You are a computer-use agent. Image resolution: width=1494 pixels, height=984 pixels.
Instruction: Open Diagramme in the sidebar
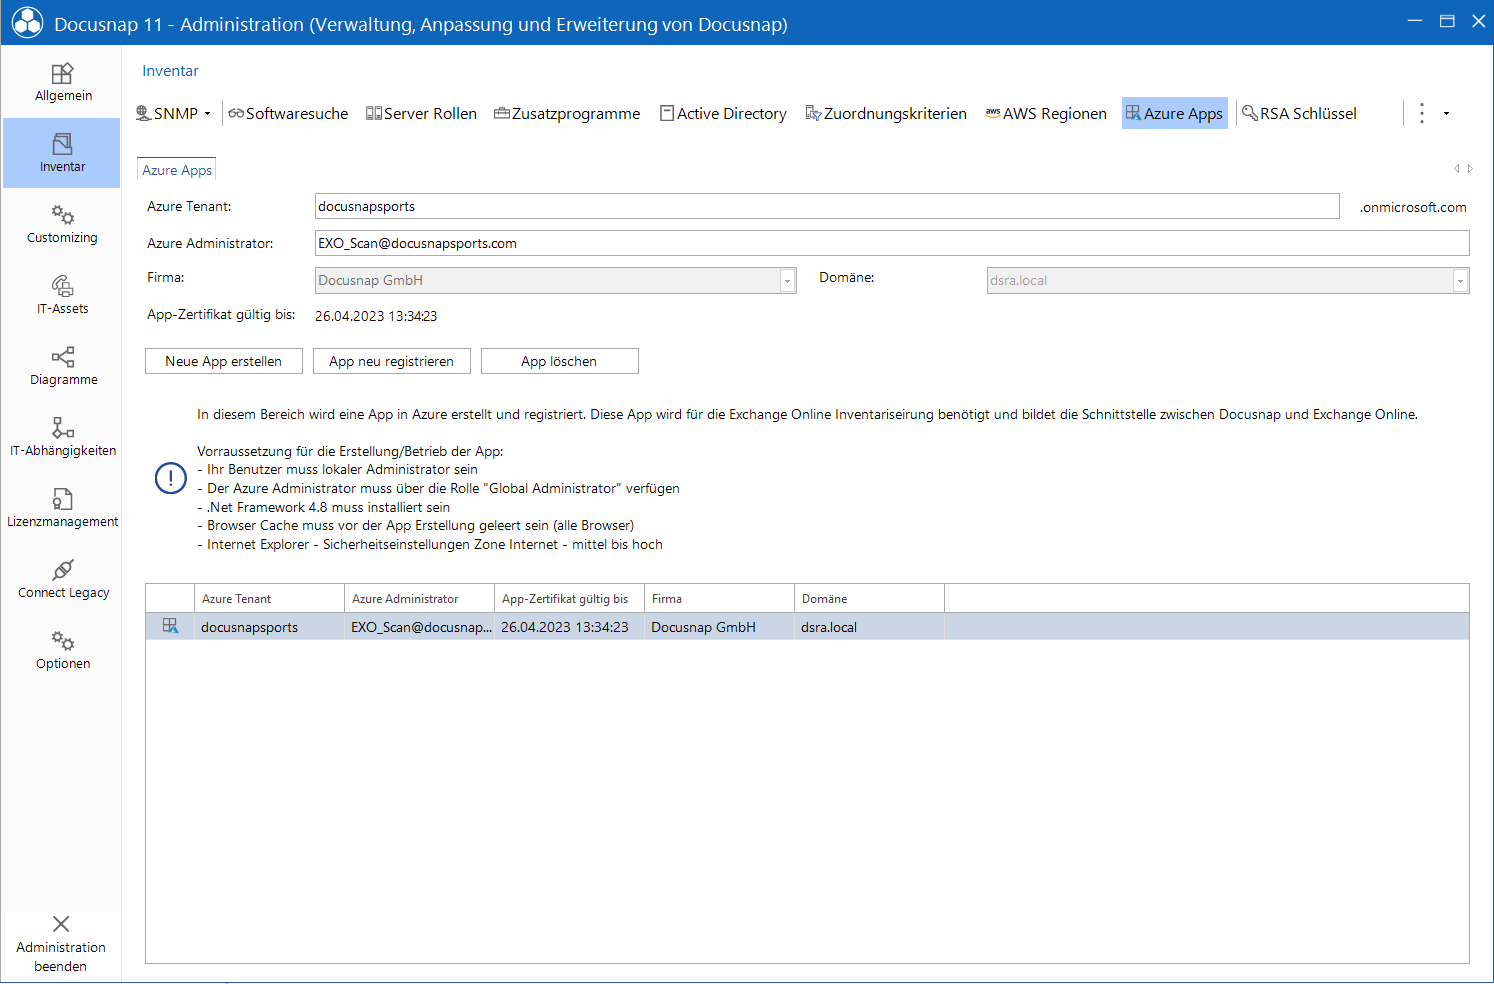62,366
